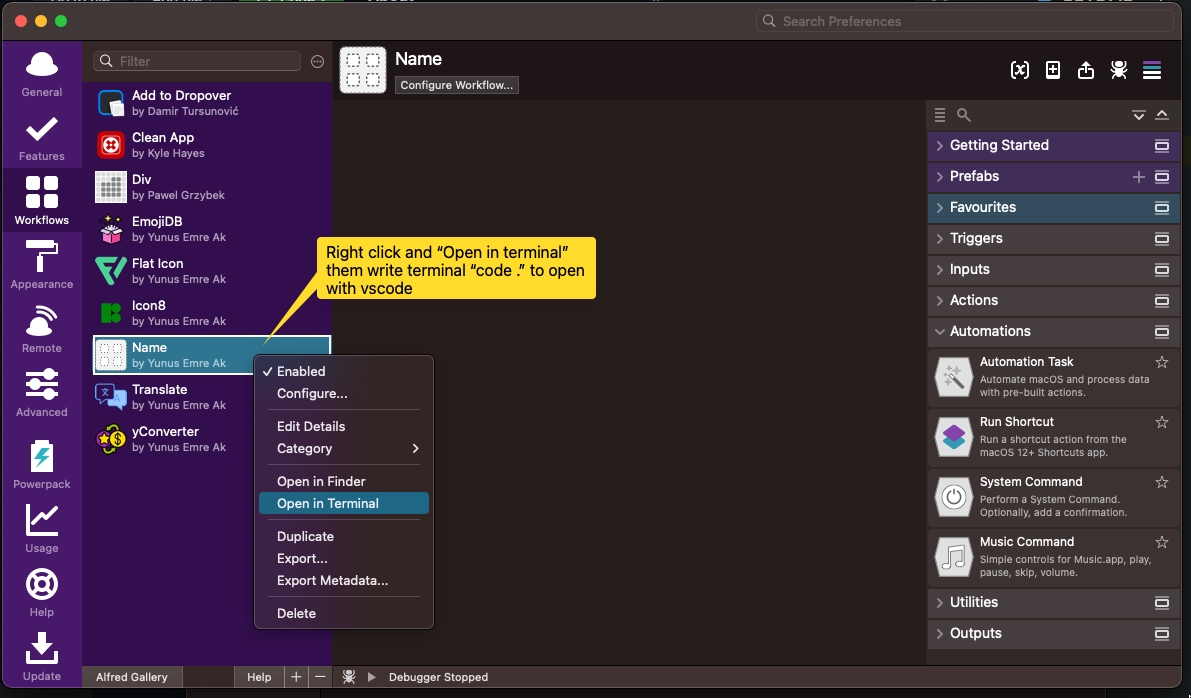Click the debugger bug icon in top toolbar
The height and width of the screenshot is (698, 1191).
(x=1119, y=70)
